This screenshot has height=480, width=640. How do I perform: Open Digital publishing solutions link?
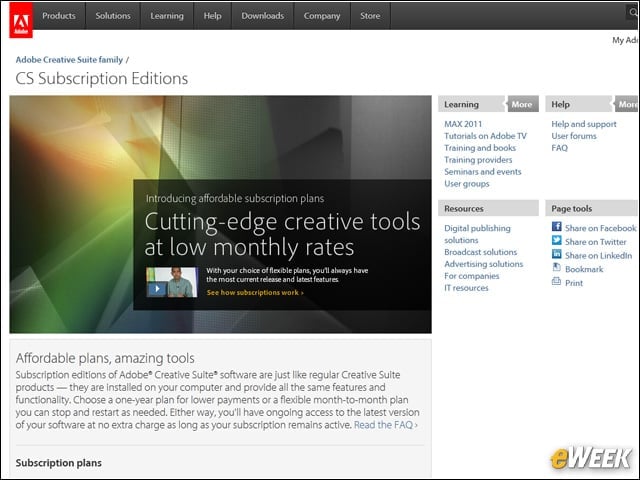(477, 234)
